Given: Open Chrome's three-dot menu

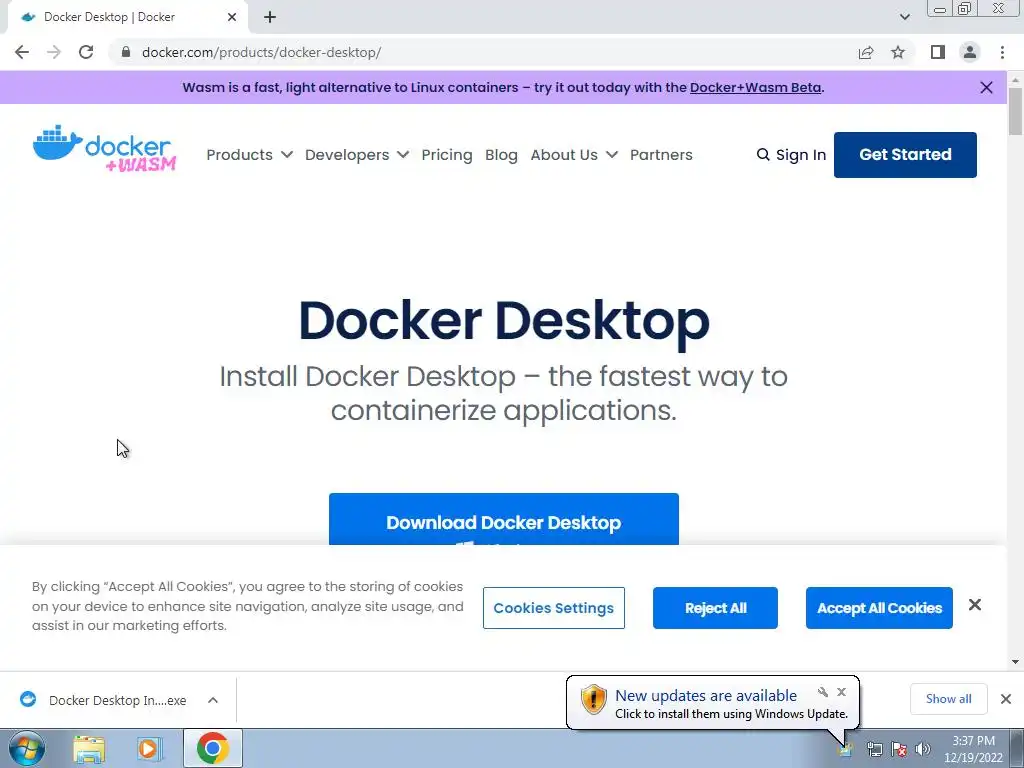Looking at the screenshot, I should tap(1002, 52).
